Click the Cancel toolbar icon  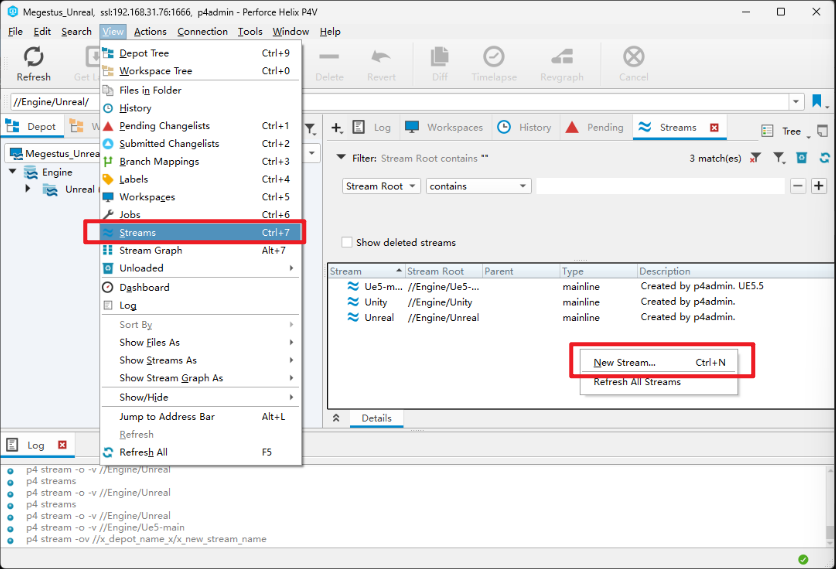633,57
